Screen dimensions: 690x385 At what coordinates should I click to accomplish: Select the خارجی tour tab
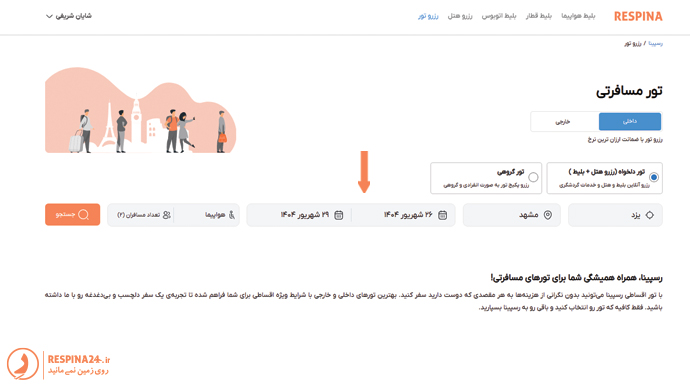(x=563, y=121)
